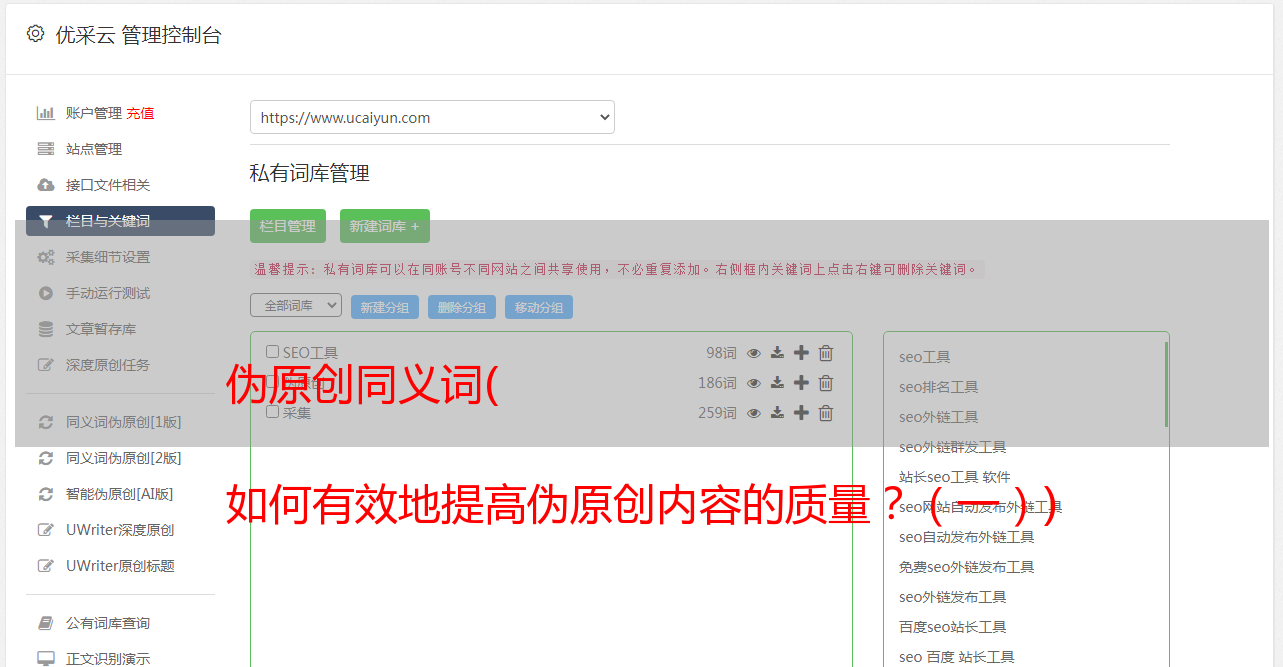Add keywords to the 采集 library (plus icon)
Image resolution: width=1283 pixels, height=667 pixels.
coord(801,413)
